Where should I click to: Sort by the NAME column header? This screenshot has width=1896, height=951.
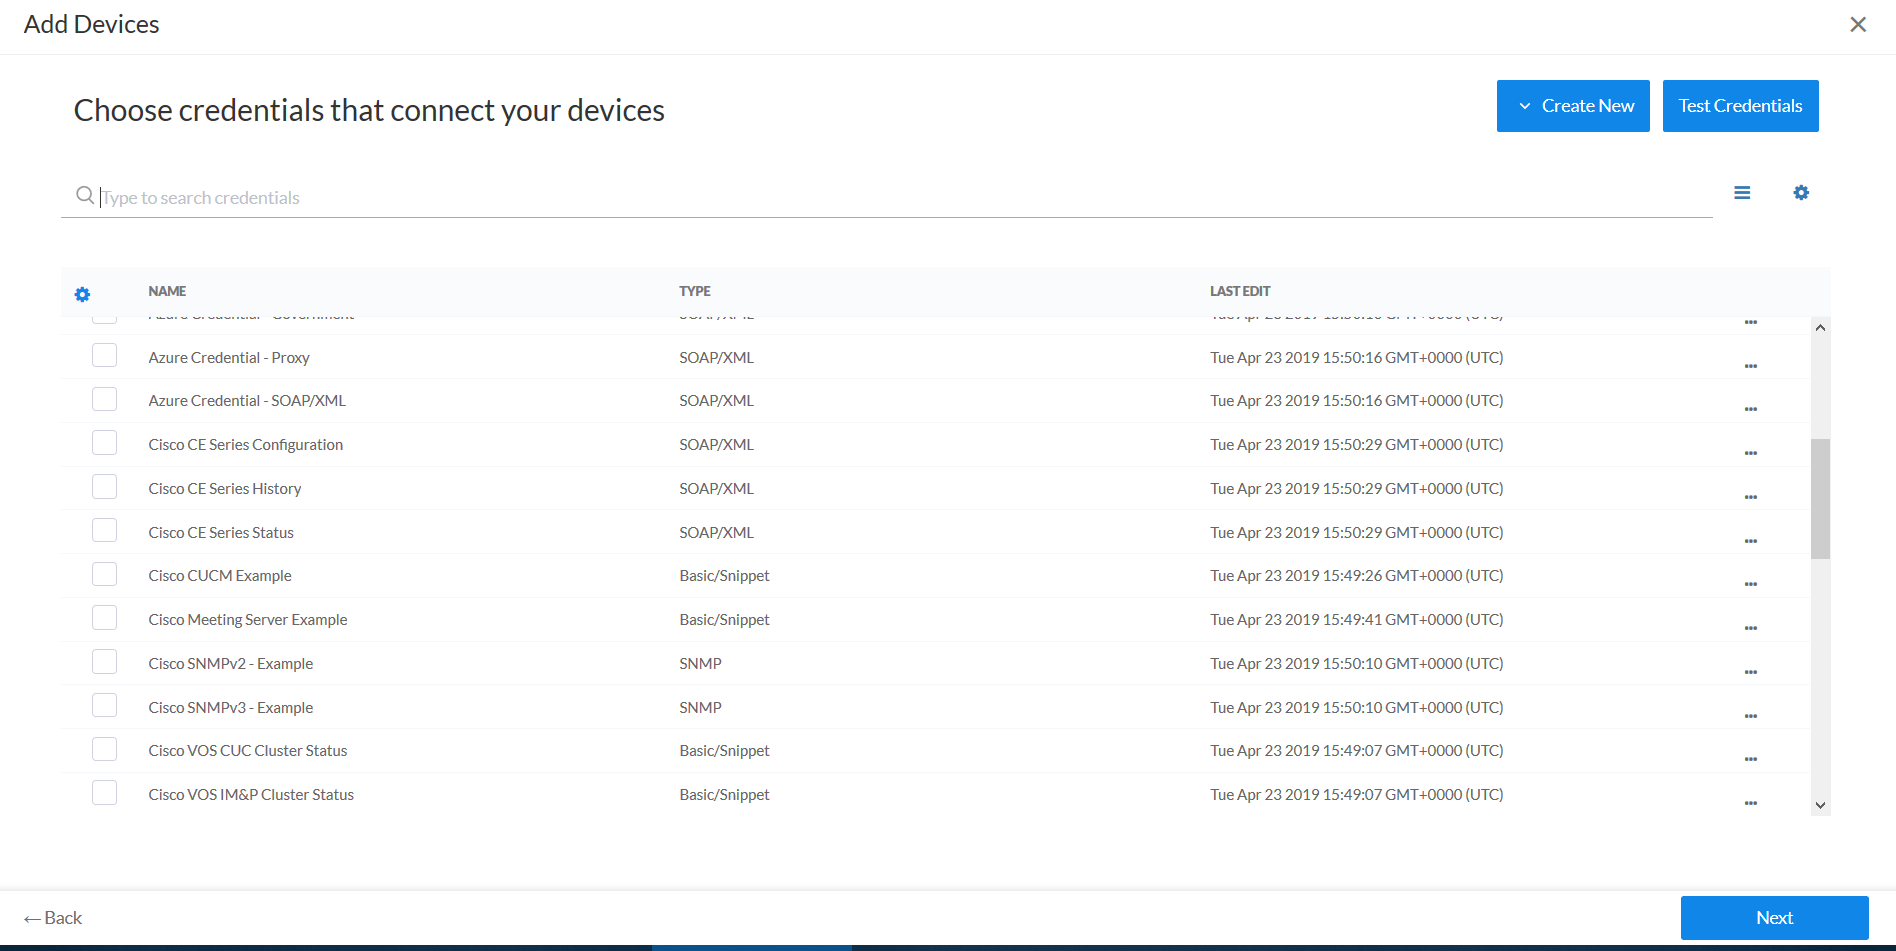coord(167,291)
